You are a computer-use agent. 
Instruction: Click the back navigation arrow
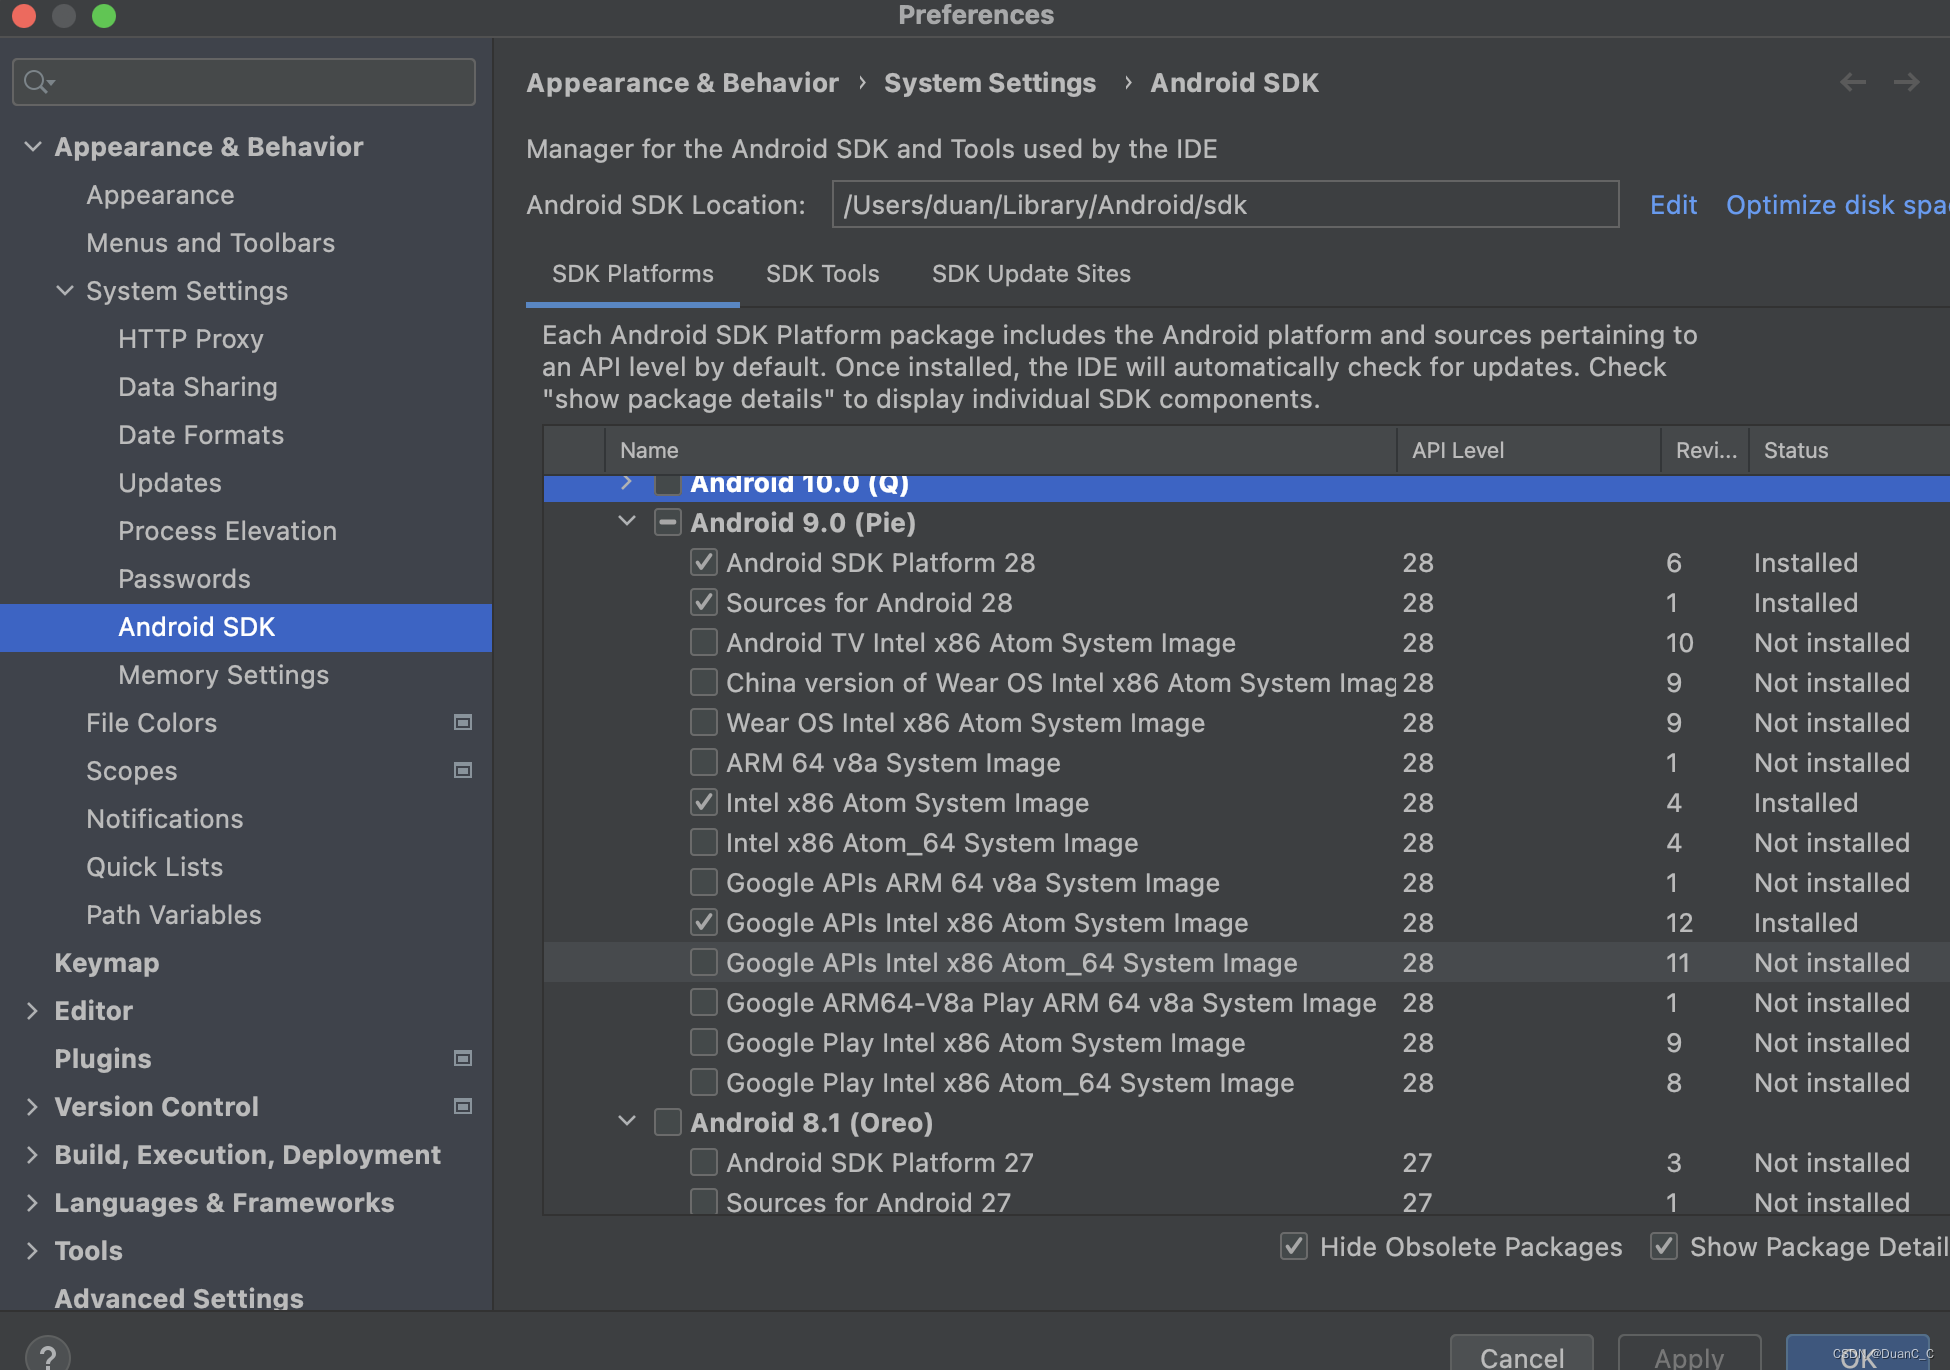pyautogui.click(x=1852, y=82)
